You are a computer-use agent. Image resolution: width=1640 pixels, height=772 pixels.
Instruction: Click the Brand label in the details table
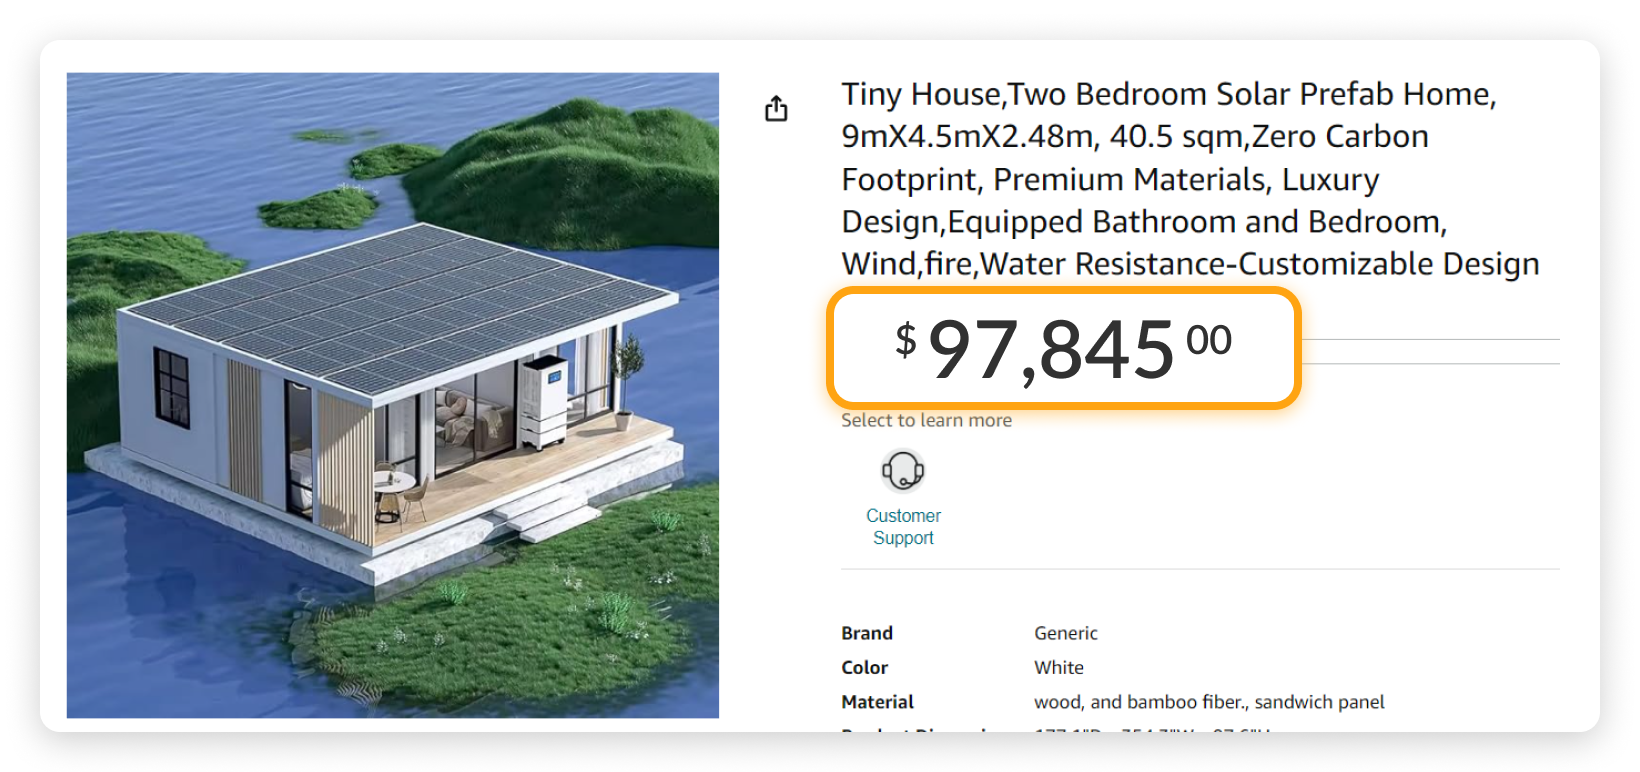click(x=866, y=632)
